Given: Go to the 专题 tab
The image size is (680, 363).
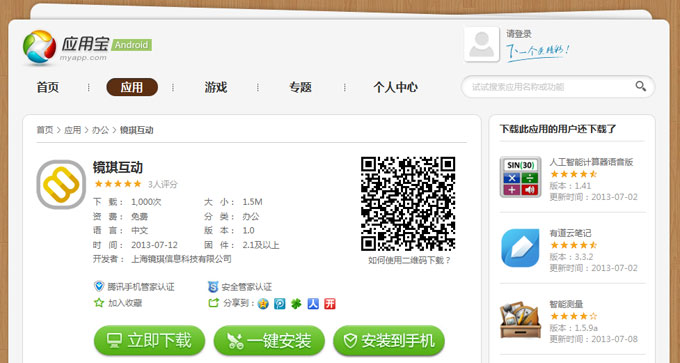Looking at the screenshot, I should tap(301, 87).
